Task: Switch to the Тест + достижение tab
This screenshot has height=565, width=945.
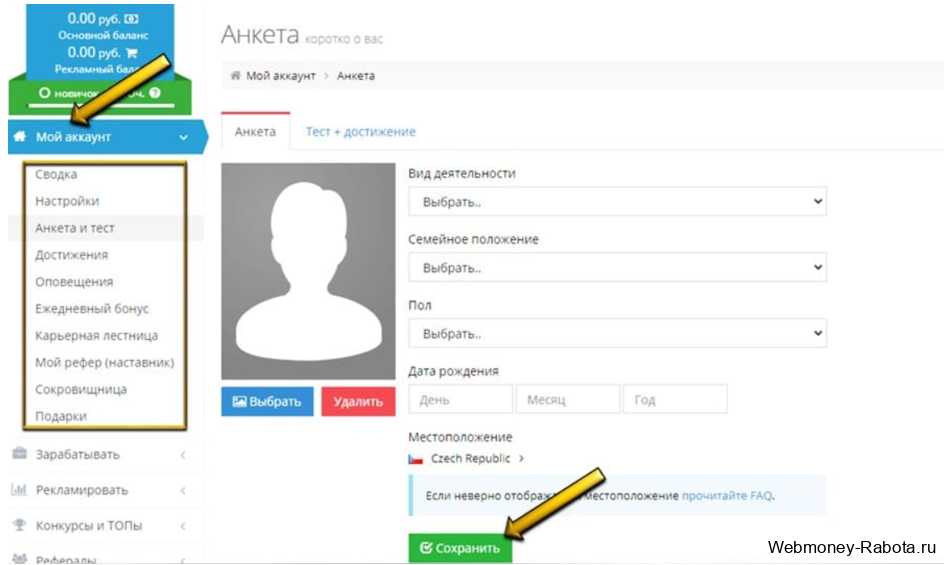Action: pos(360,132)
